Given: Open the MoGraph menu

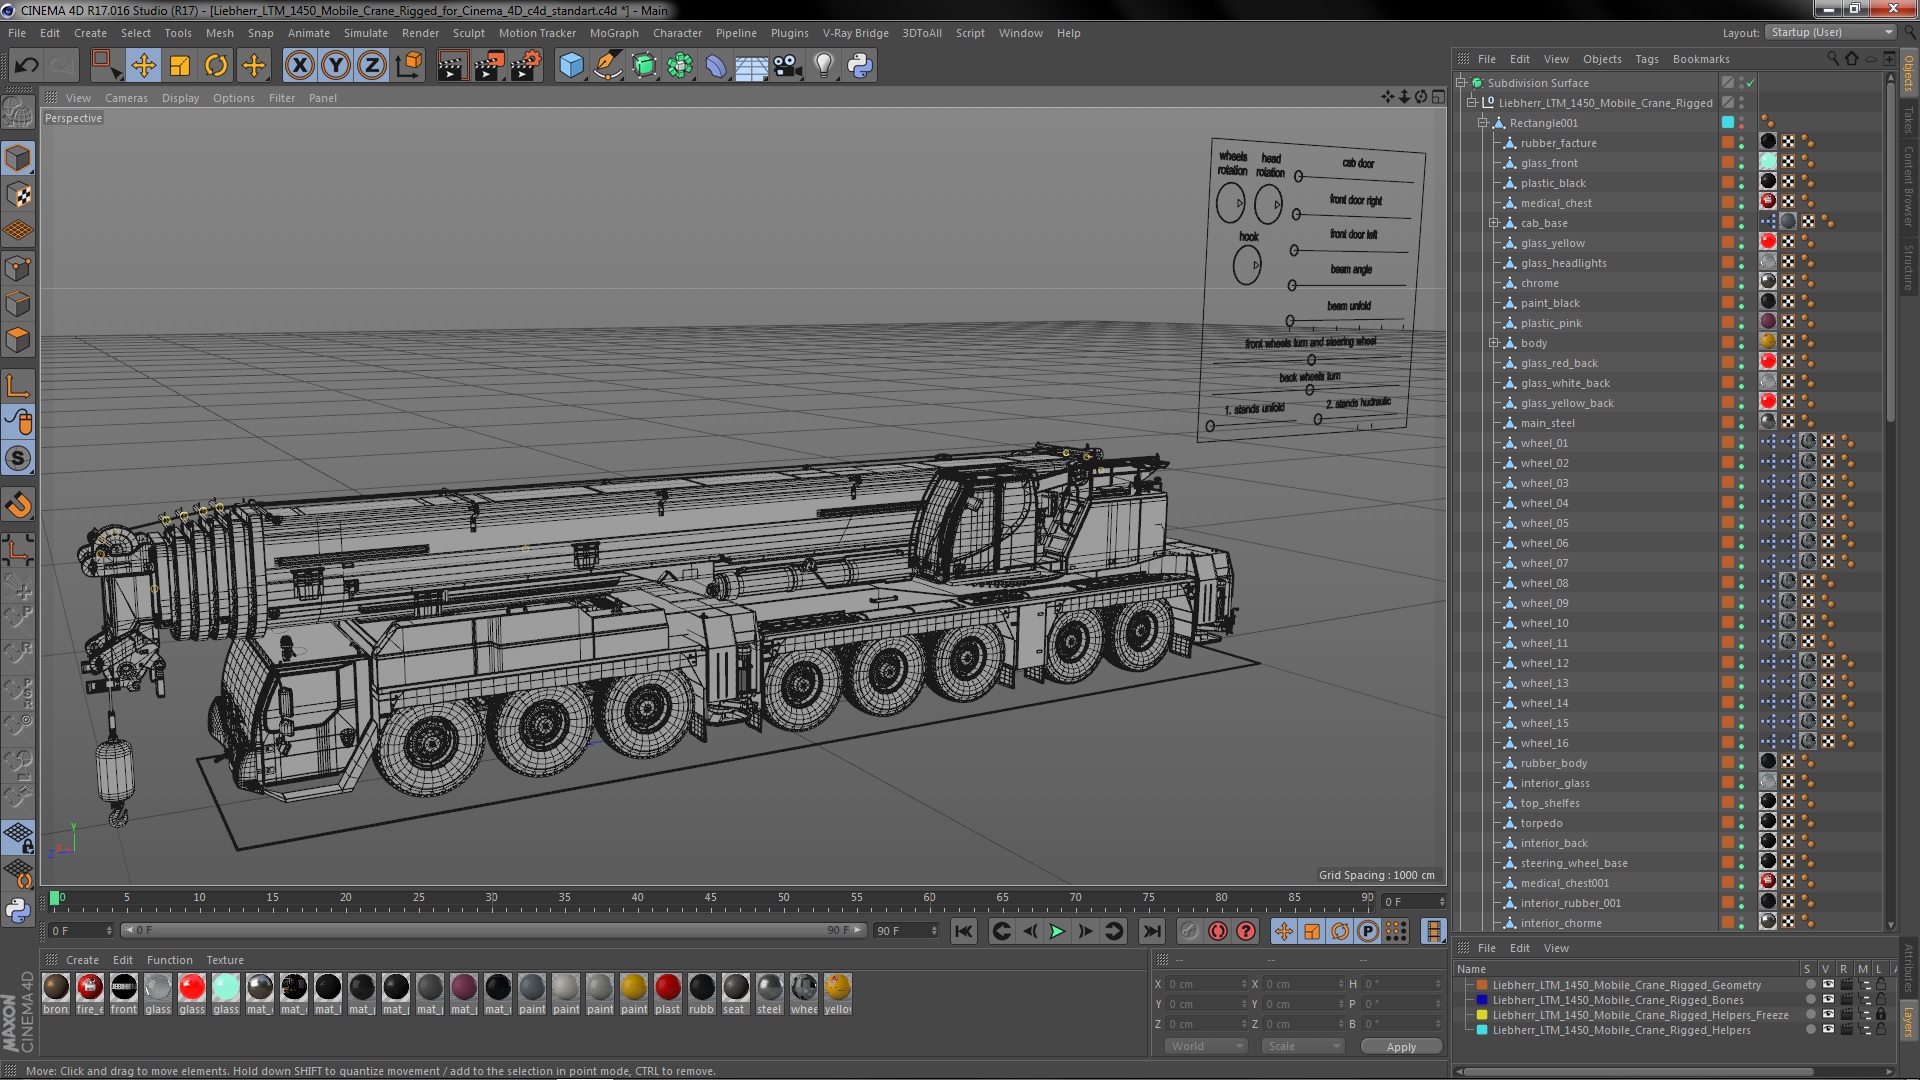Looking at the screenshot, I should click(614, 33).
